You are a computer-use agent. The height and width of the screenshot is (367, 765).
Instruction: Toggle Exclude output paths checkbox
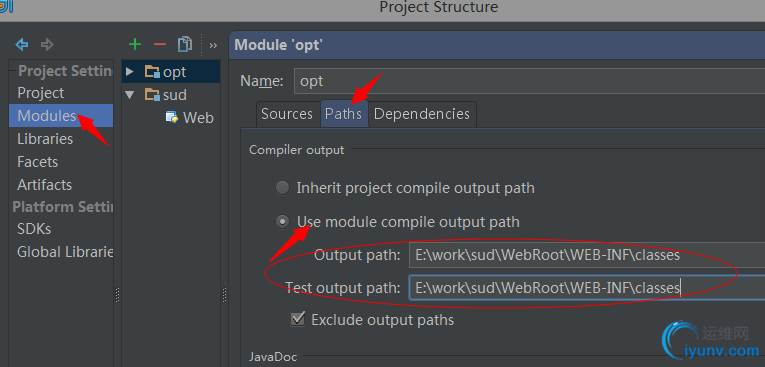click(x=298, y=320)
